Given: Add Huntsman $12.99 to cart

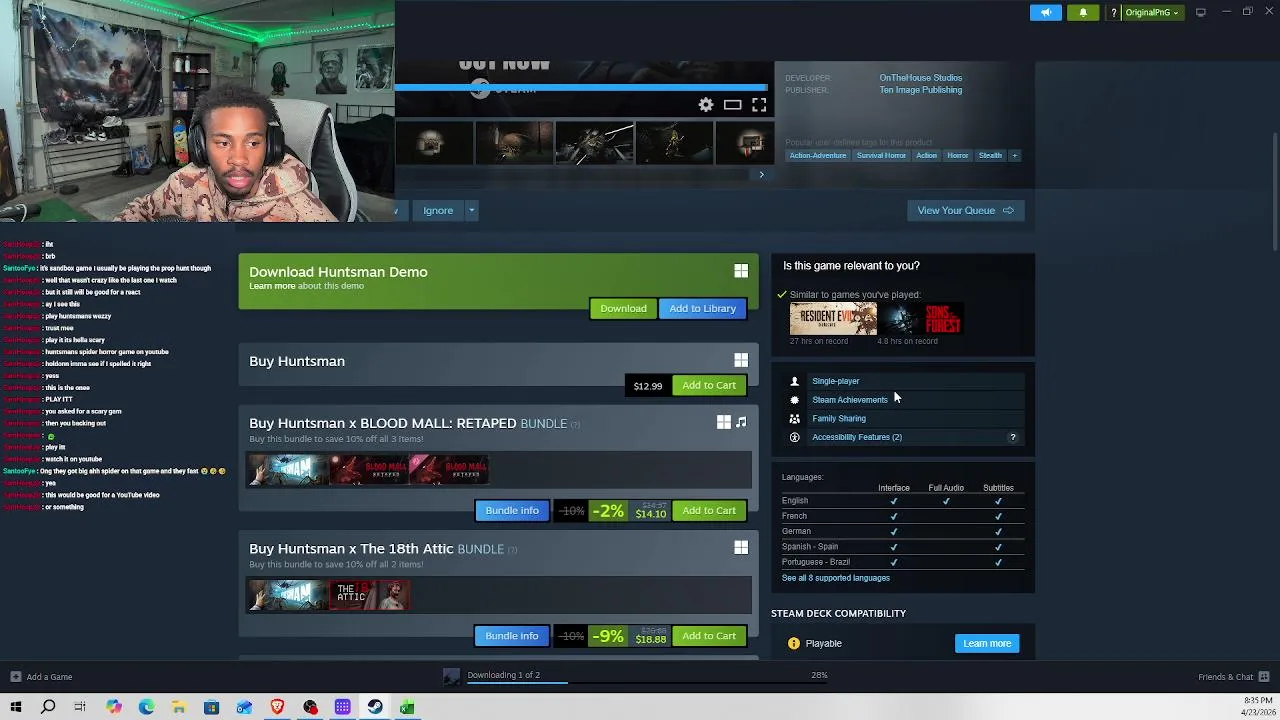Looking at the screenshot, I should pos(709,386).
